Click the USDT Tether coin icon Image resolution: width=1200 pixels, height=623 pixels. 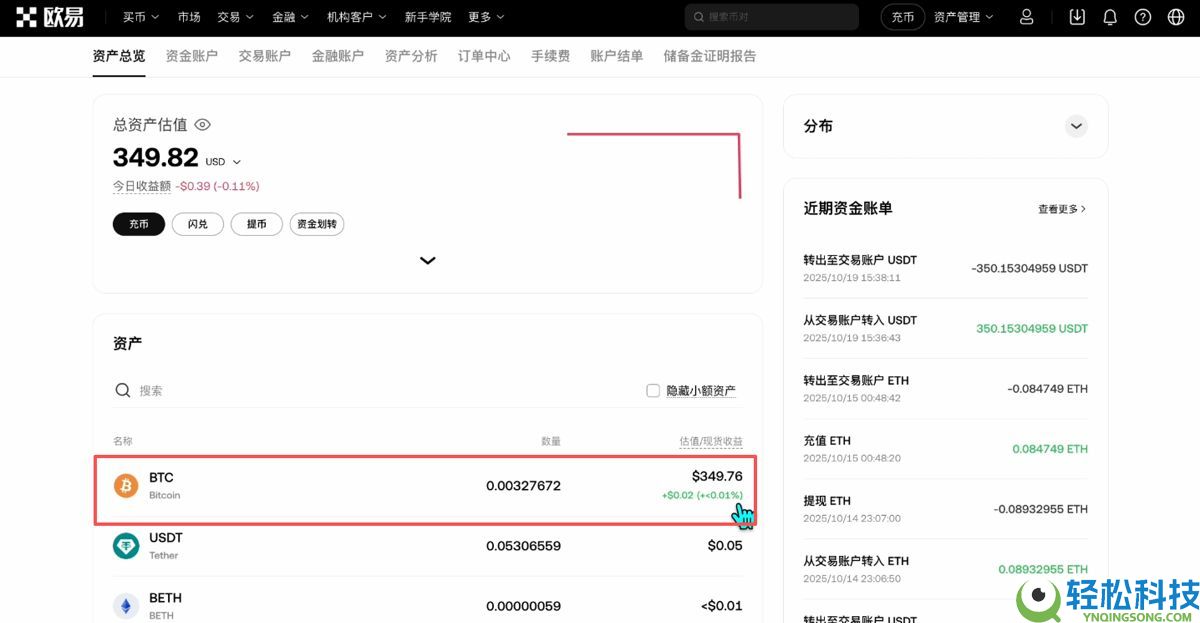(x=125, y=546)
